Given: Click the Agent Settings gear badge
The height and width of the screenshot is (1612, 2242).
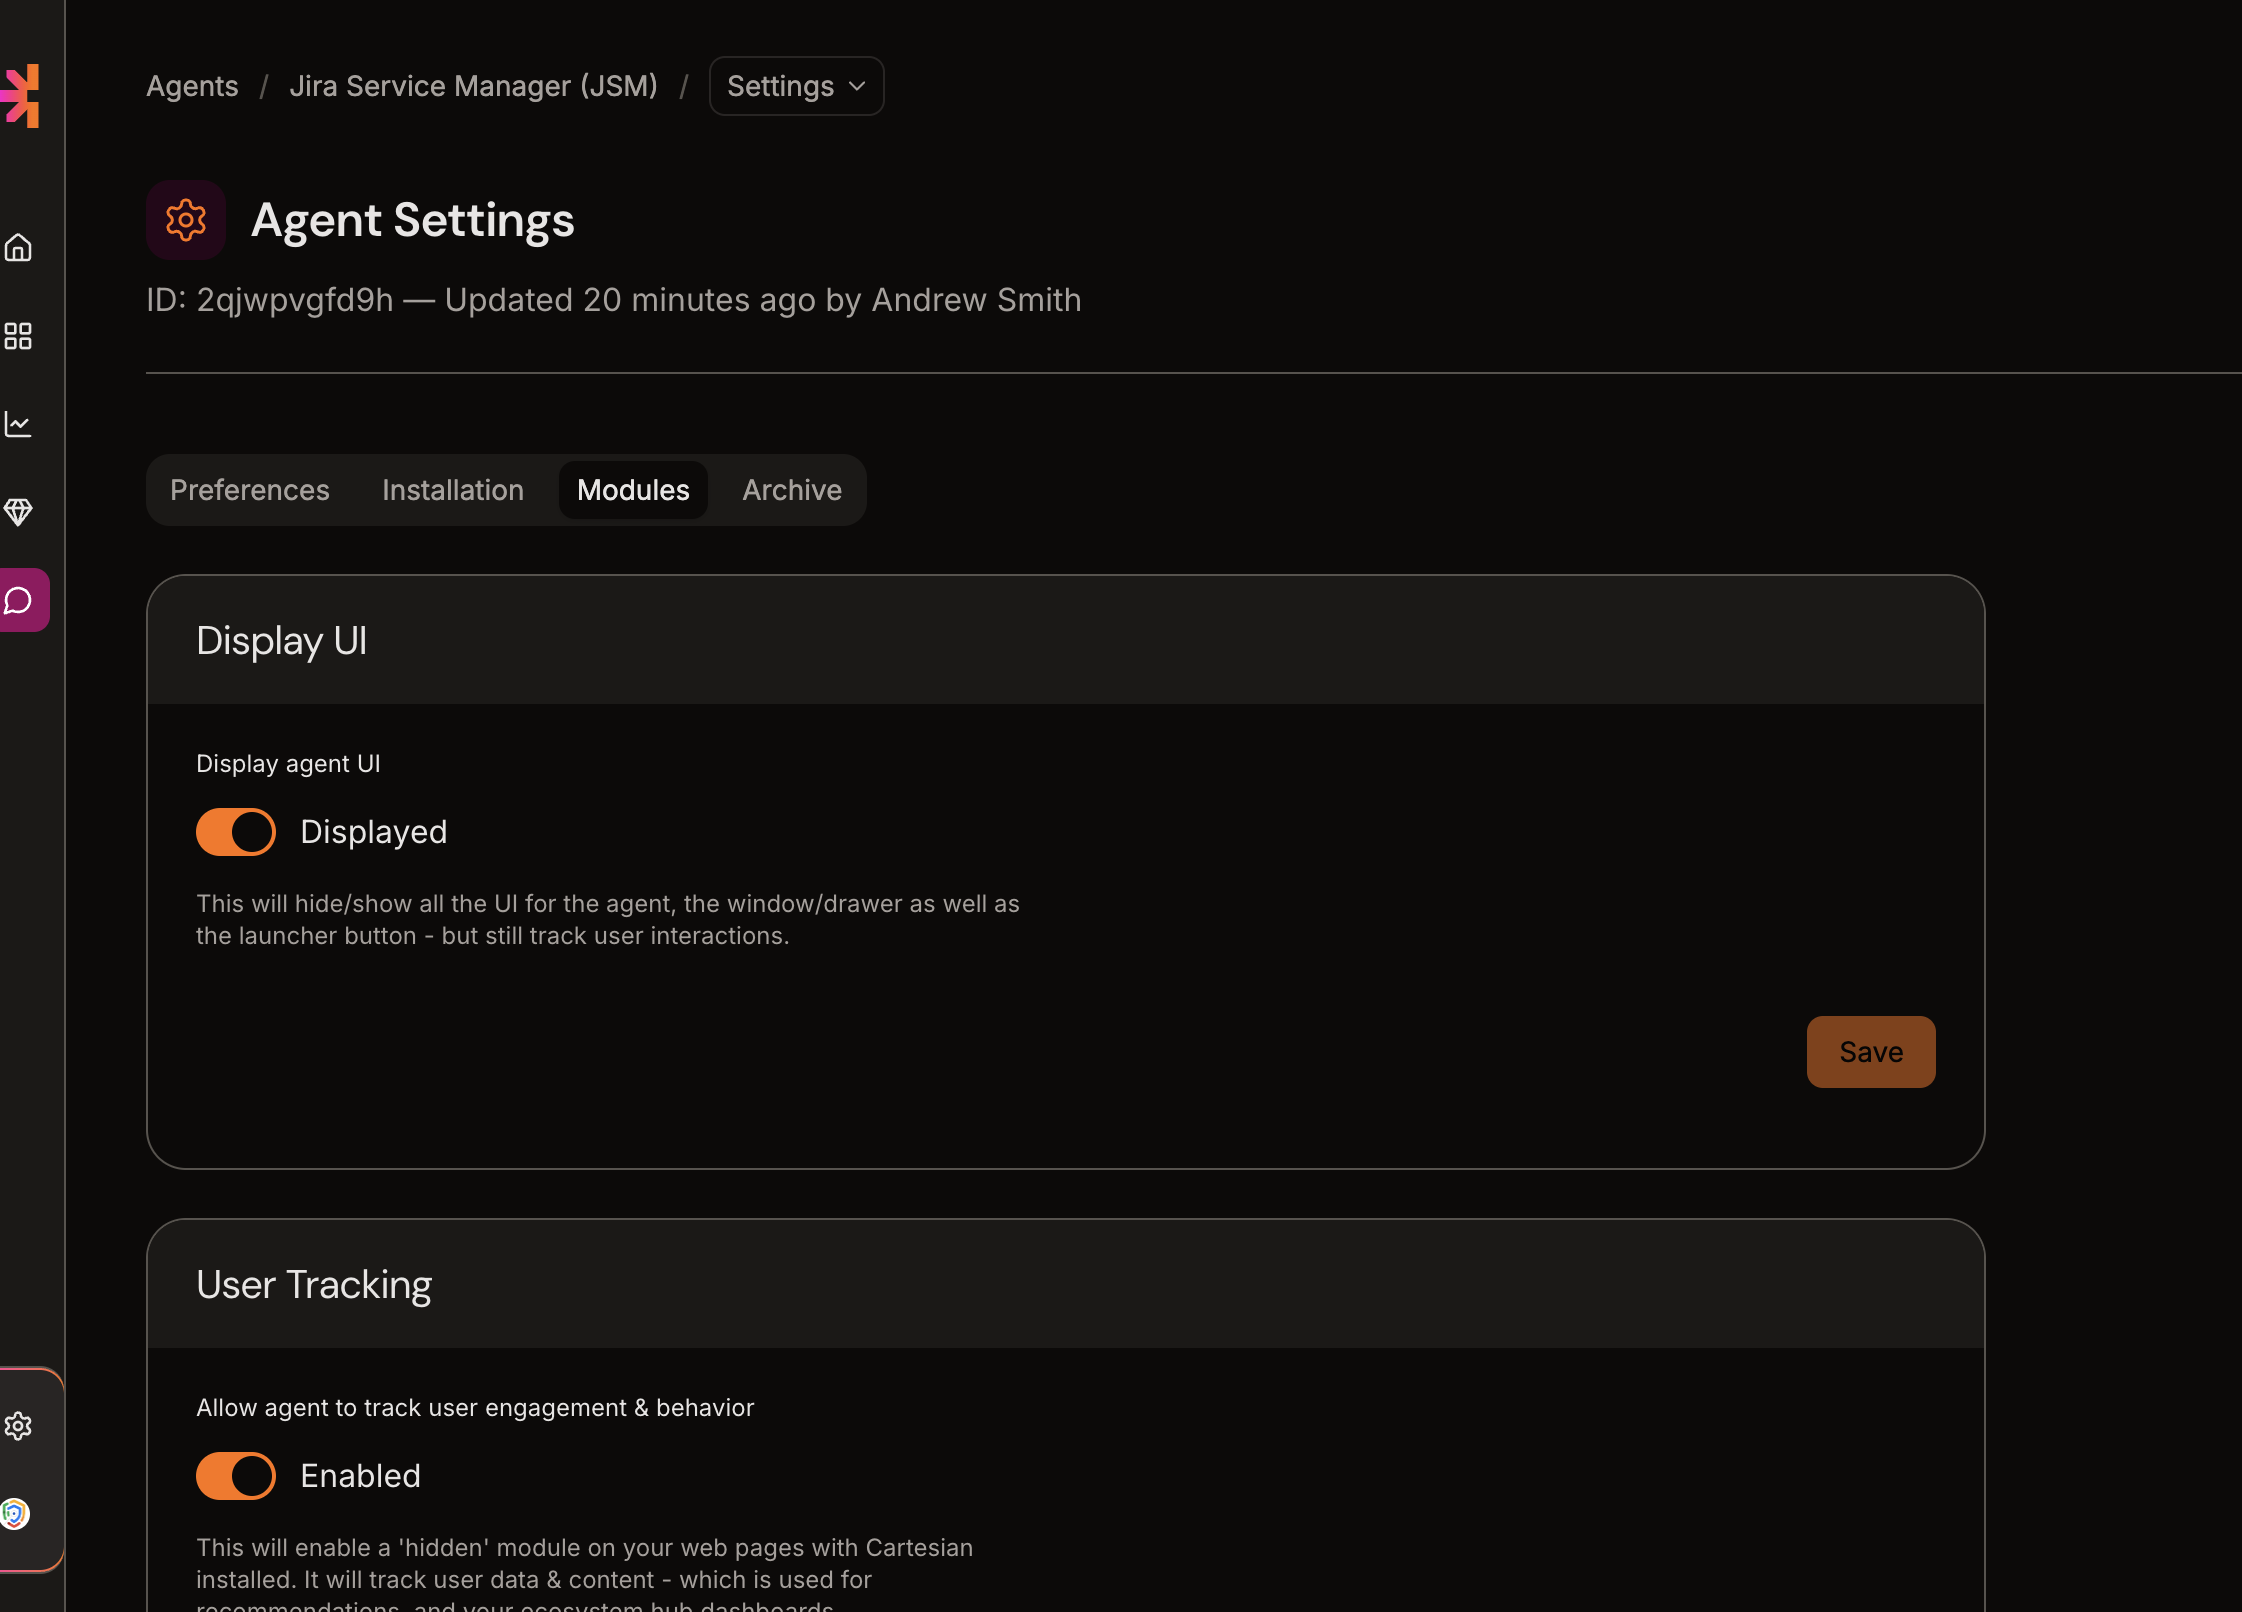Looking at the screenshot, I should tap(186, 220).
